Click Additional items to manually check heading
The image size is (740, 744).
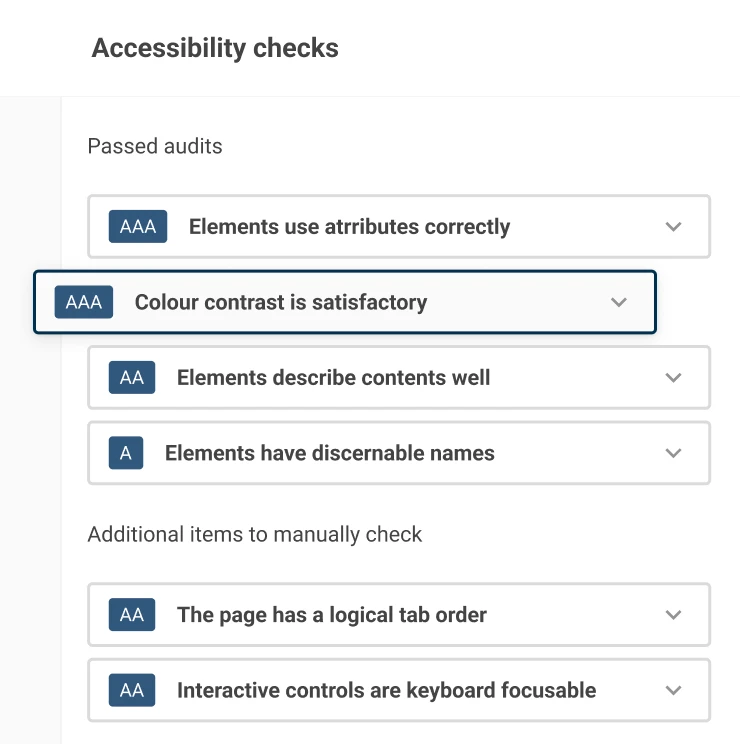(255, 534)
